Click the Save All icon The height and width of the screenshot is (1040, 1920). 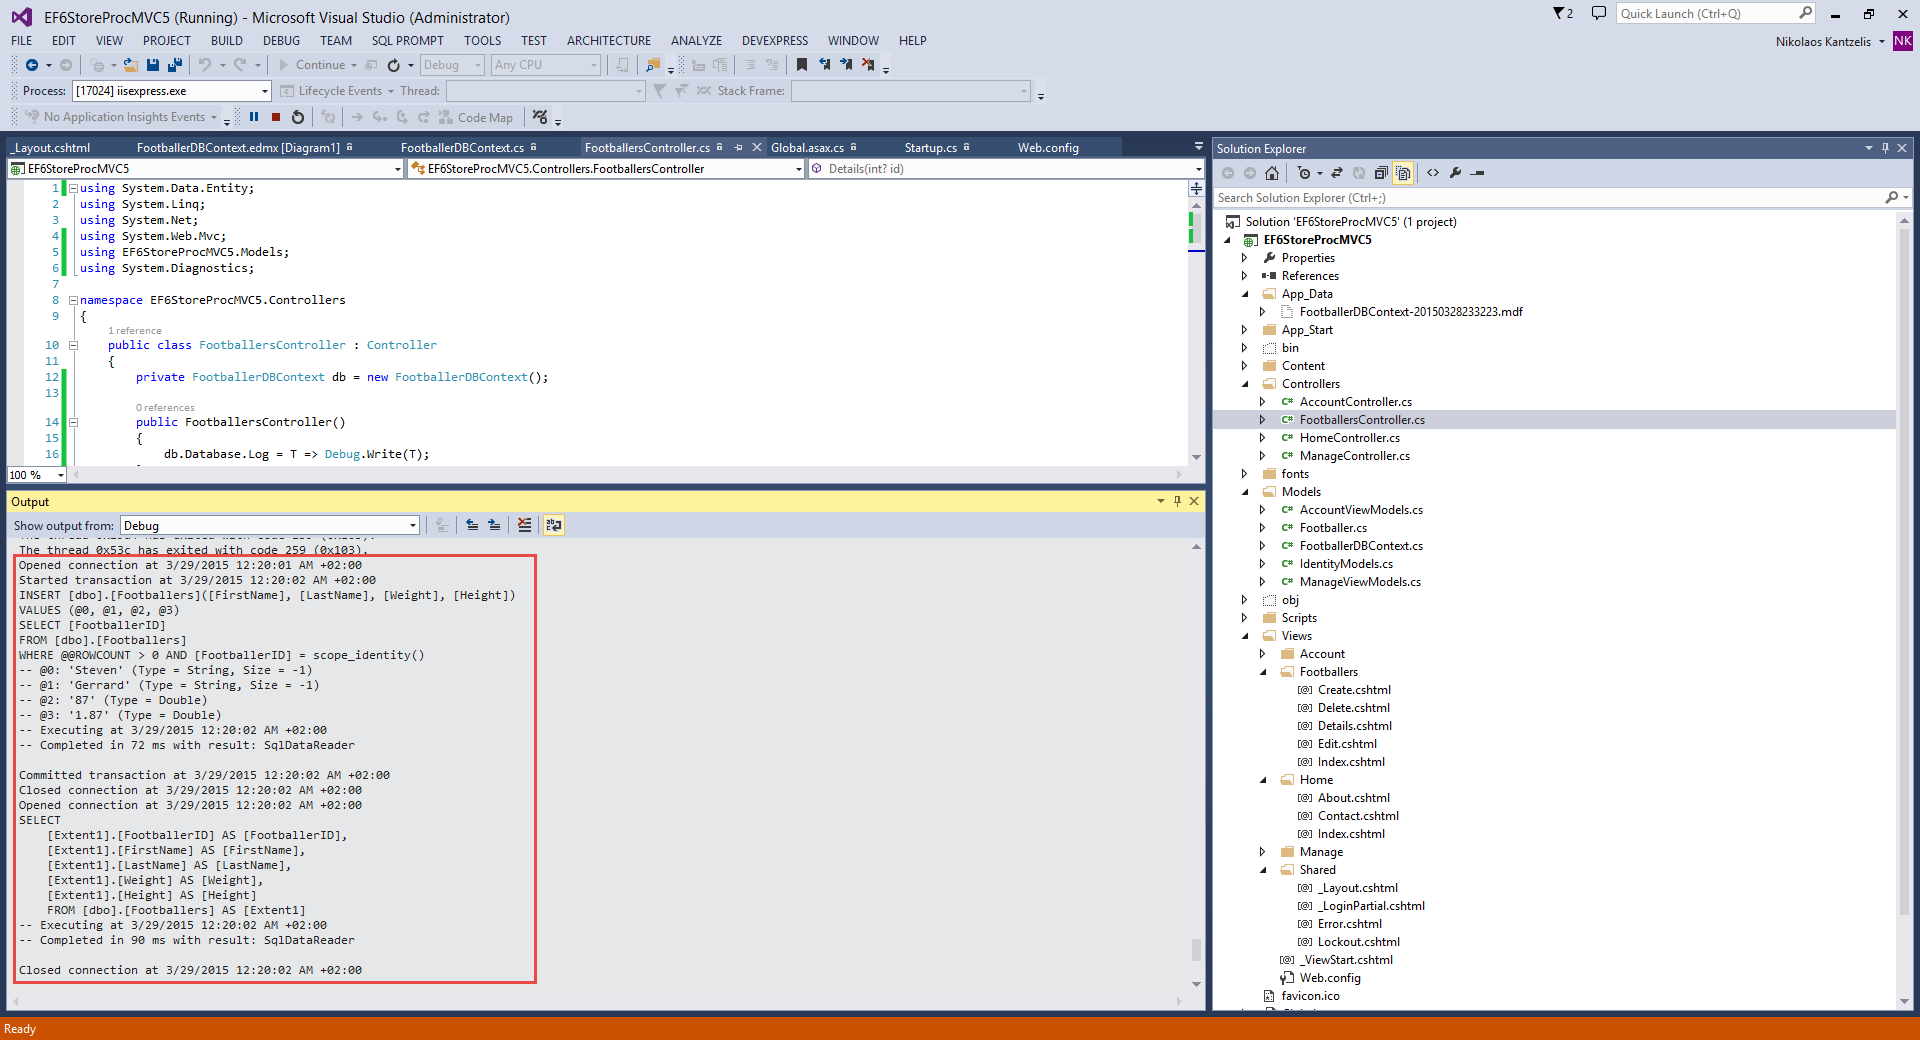pos(175,65)
